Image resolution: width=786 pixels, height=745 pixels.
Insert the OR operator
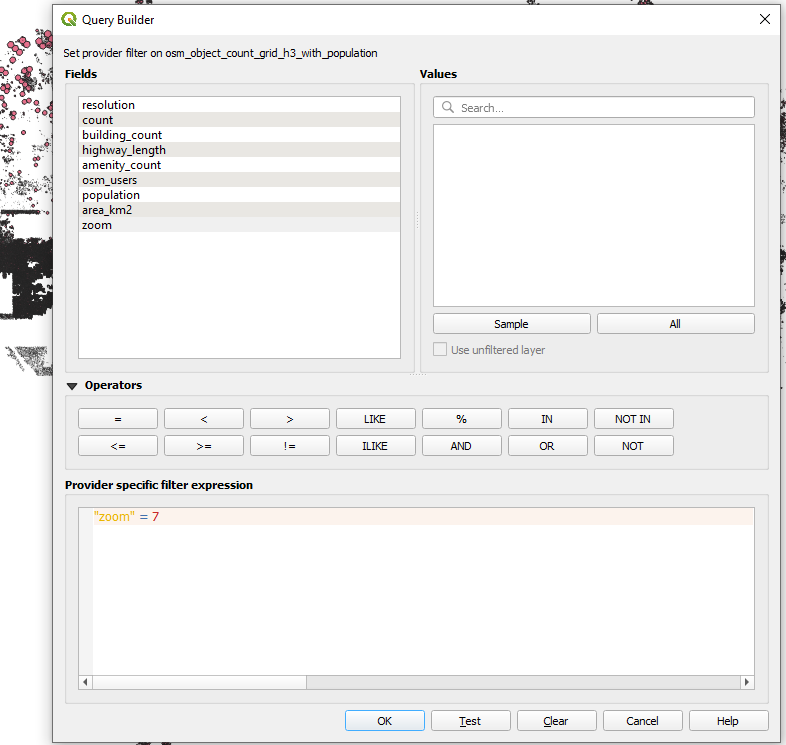(547, 446)
